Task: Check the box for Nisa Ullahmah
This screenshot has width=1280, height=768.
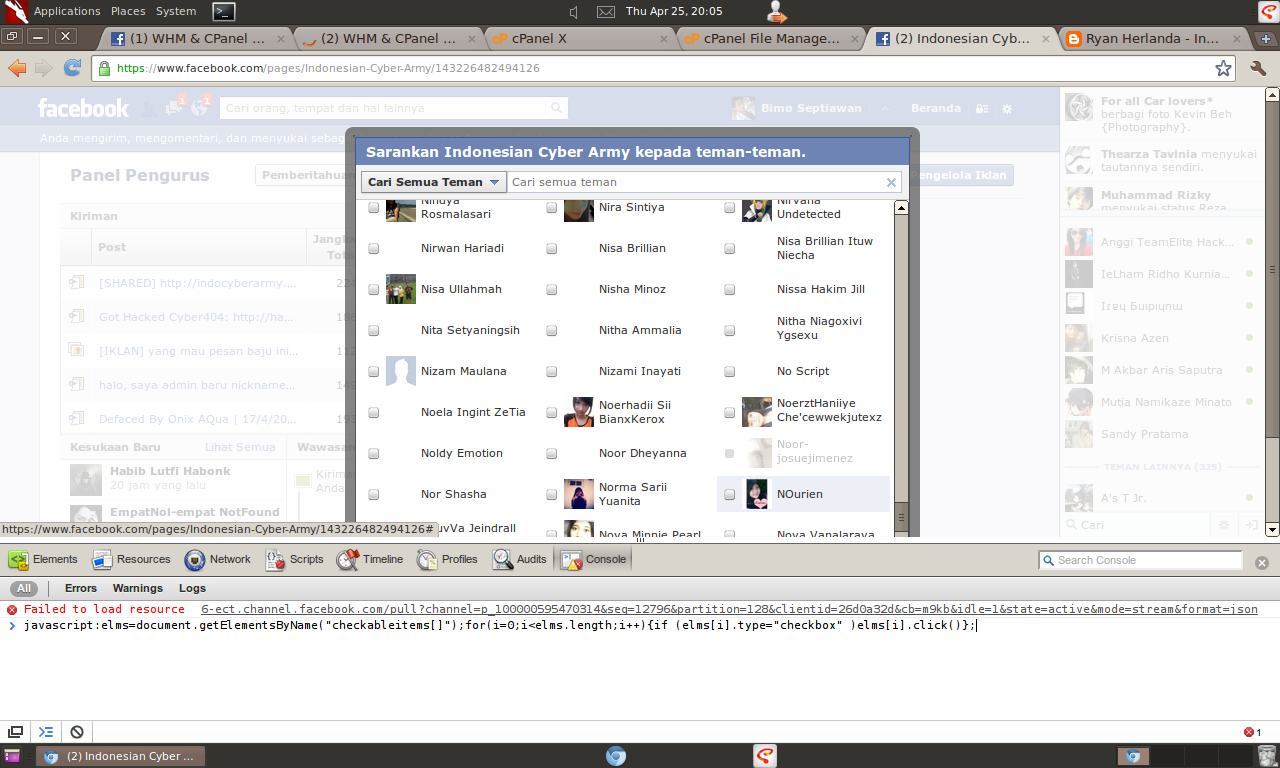Action: tap(374, 289)
